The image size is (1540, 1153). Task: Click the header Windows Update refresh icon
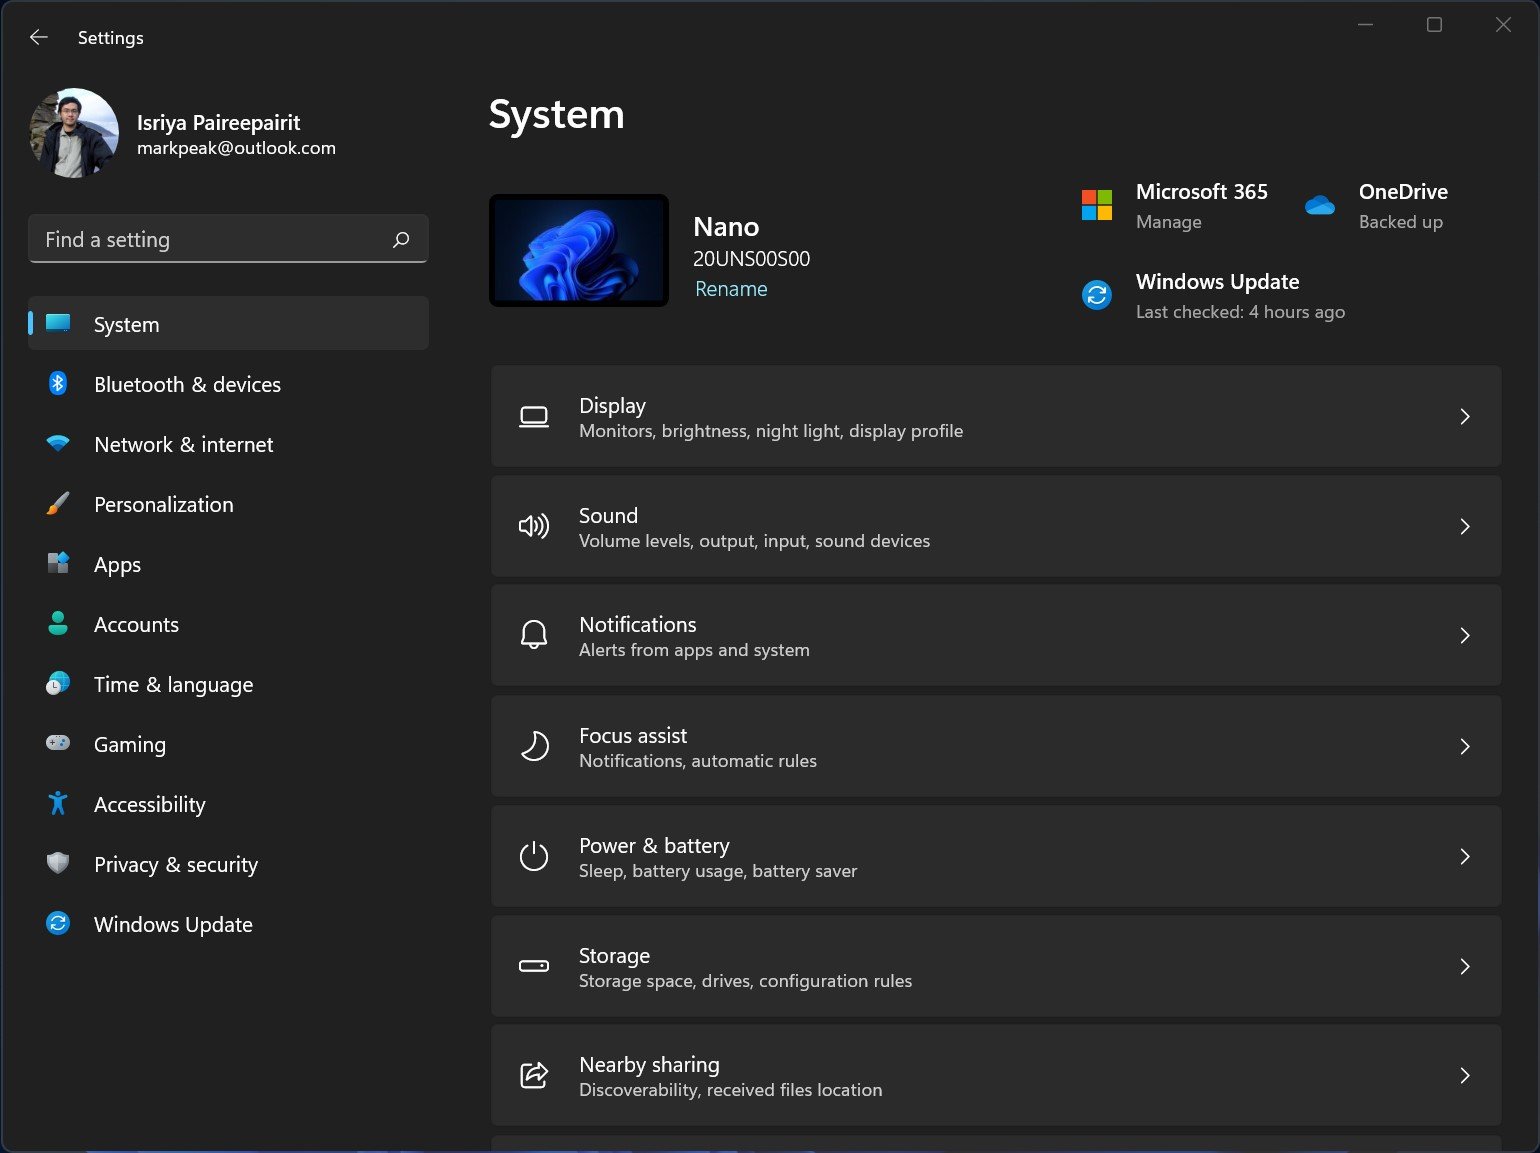point(1097,295)
